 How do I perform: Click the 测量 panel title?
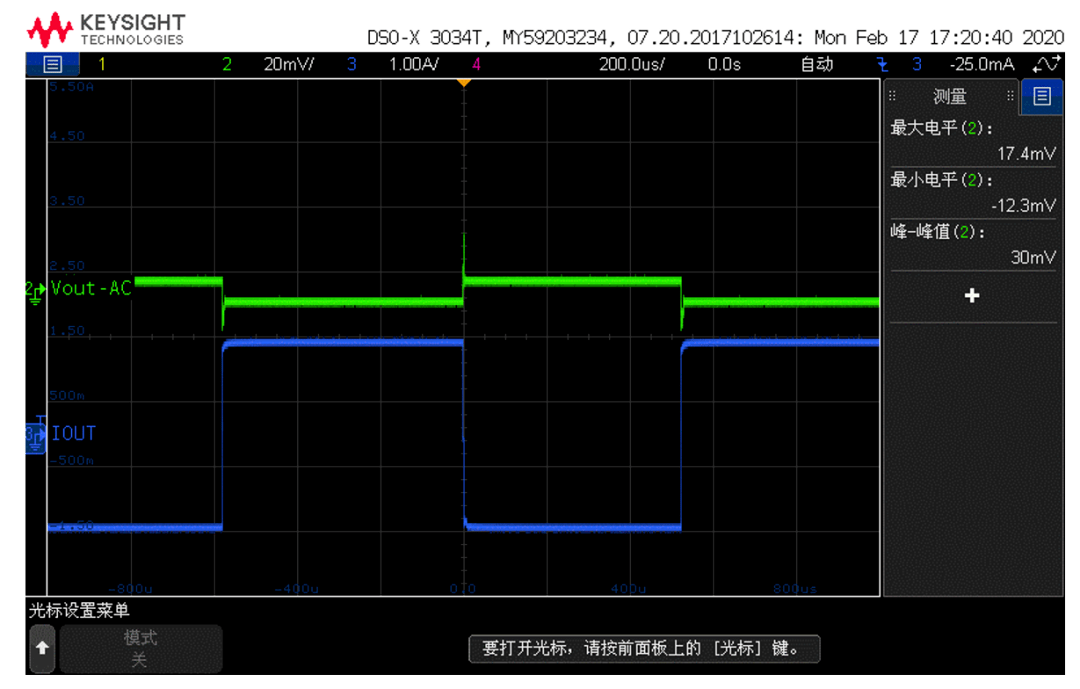click(x=950, y=96)
